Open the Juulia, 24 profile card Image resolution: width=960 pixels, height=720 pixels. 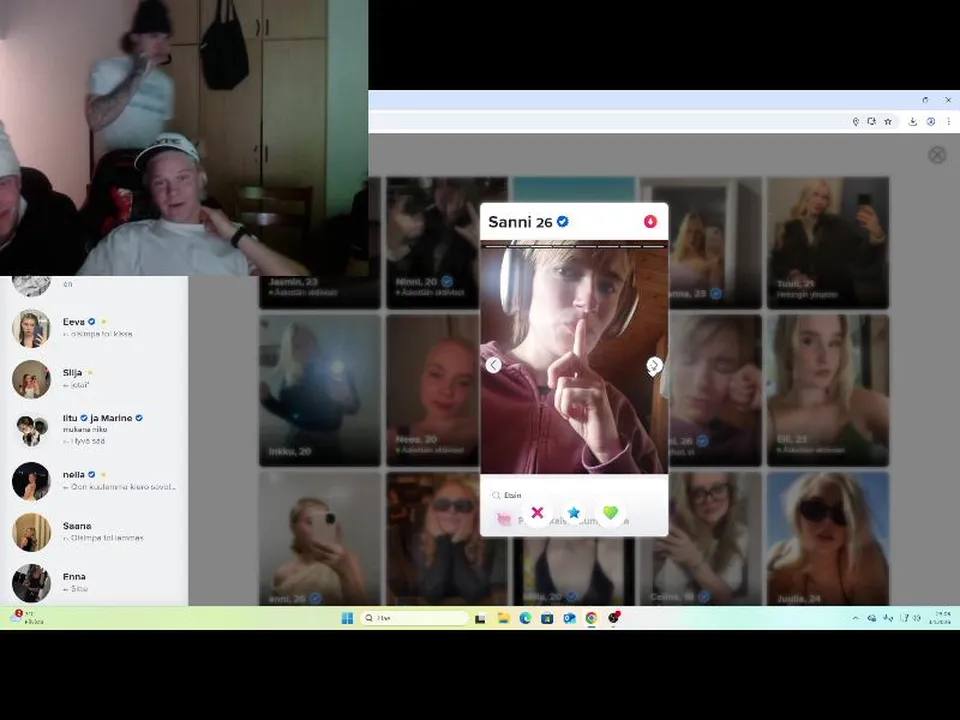[828, 538]
